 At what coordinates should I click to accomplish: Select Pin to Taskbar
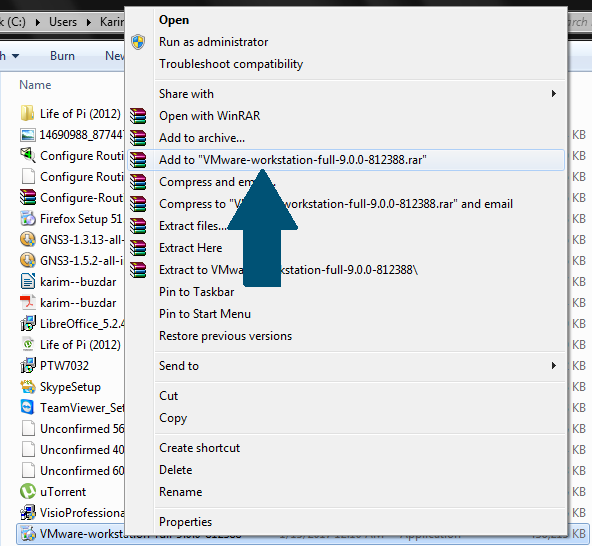(x=345, y=292)
